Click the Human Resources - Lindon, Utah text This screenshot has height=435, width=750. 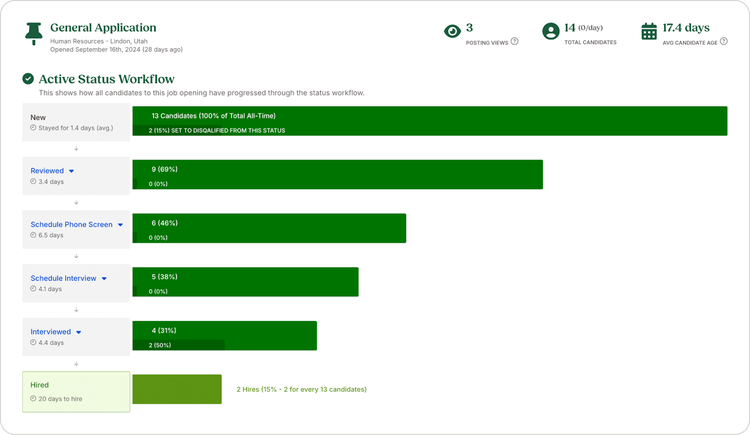(x=99, y=41)
